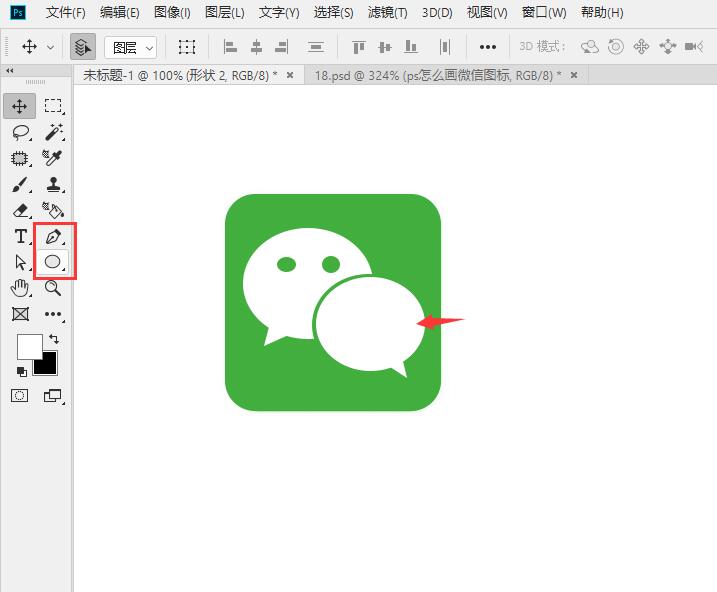717x592 pixels.
Task: Toggle the auto-select layer option
Action: click(x=83, y=47)
